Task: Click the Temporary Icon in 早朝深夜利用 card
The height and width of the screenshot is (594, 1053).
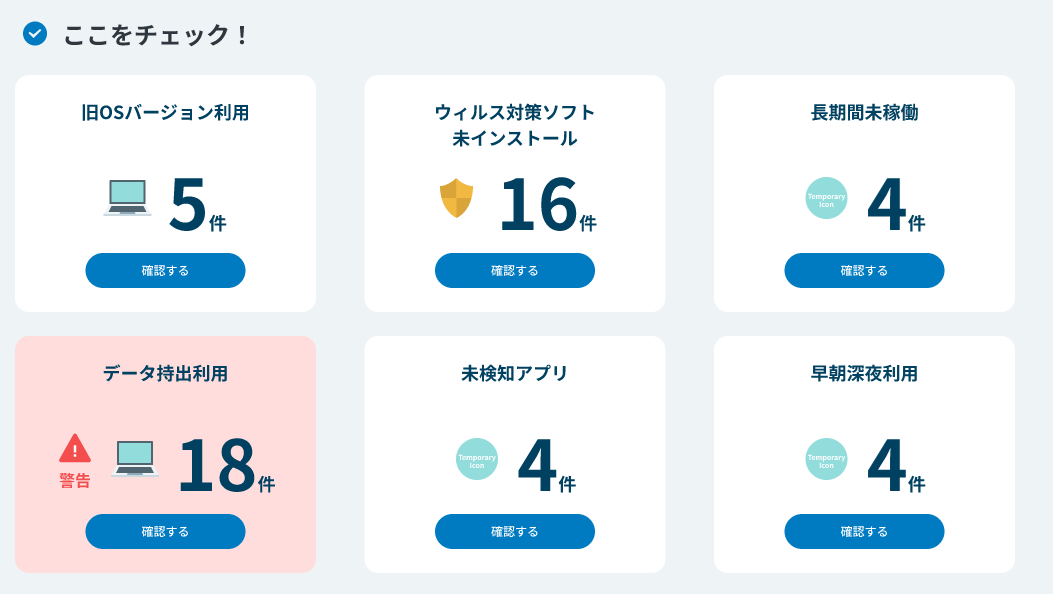Action: 826,457
